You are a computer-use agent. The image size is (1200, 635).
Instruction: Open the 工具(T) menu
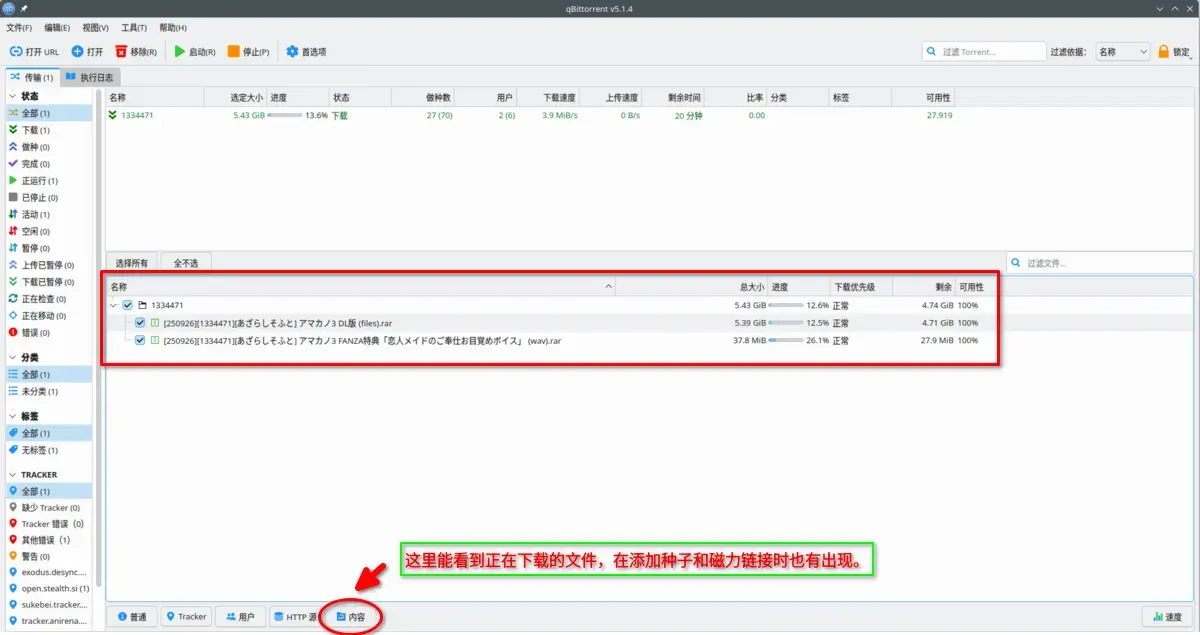tap(134, 27)
